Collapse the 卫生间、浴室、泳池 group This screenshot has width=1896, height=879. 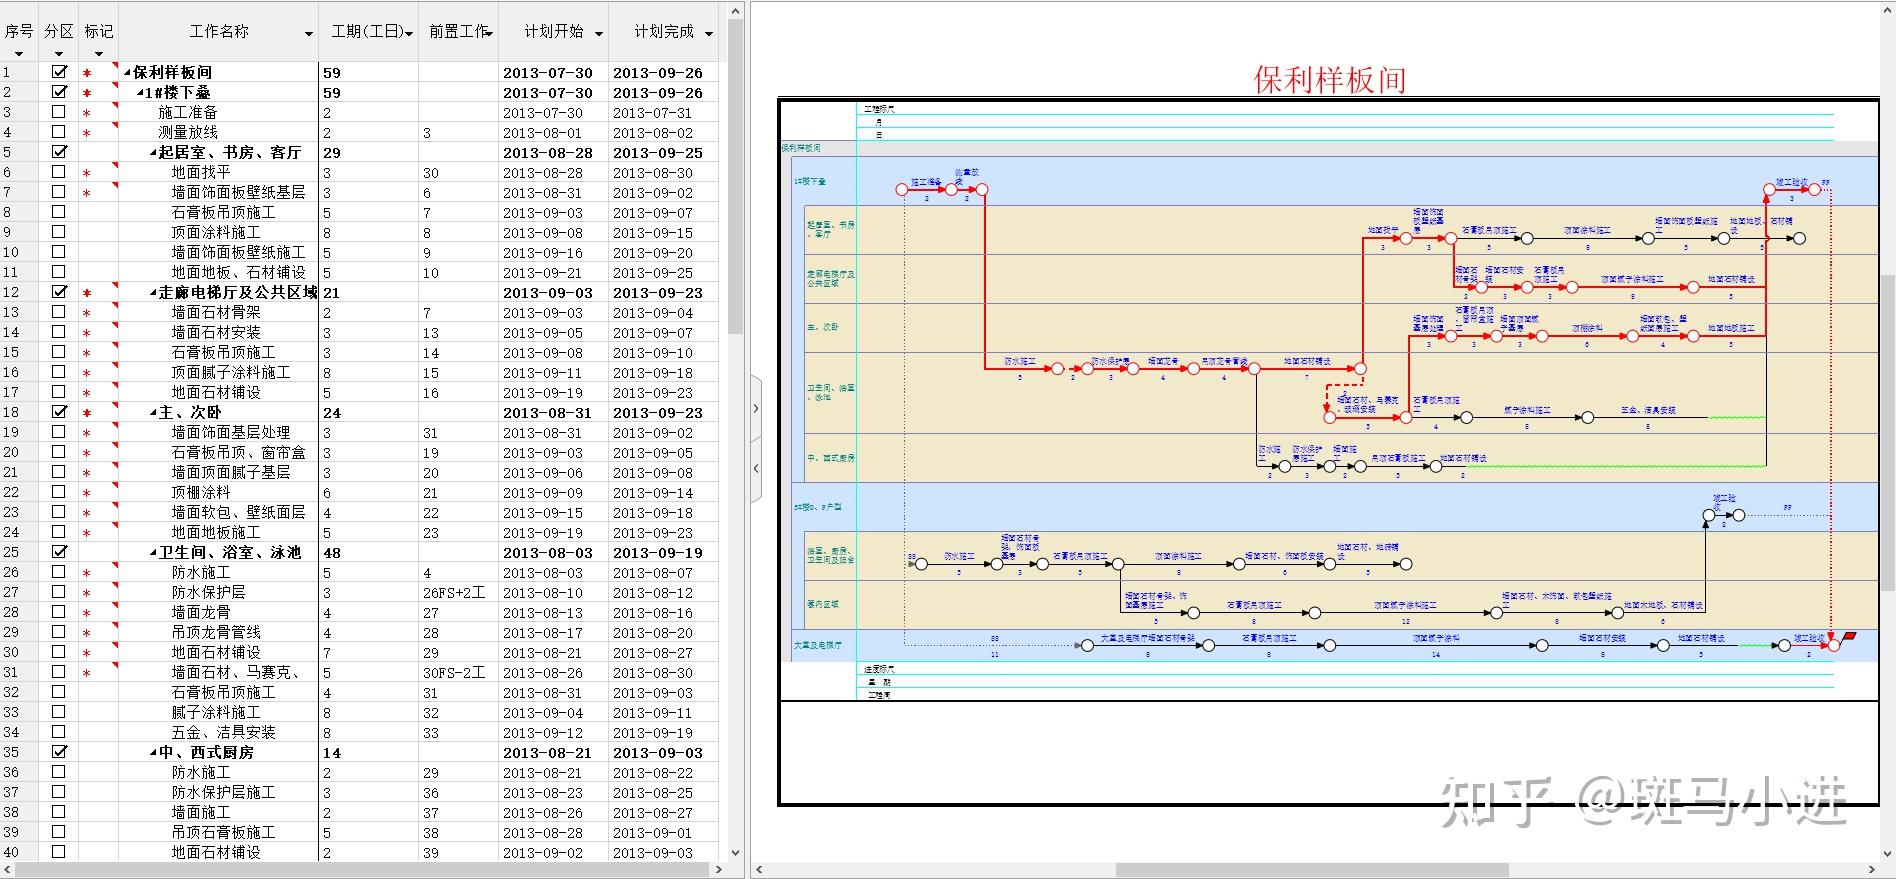click(x=153, y=553)
